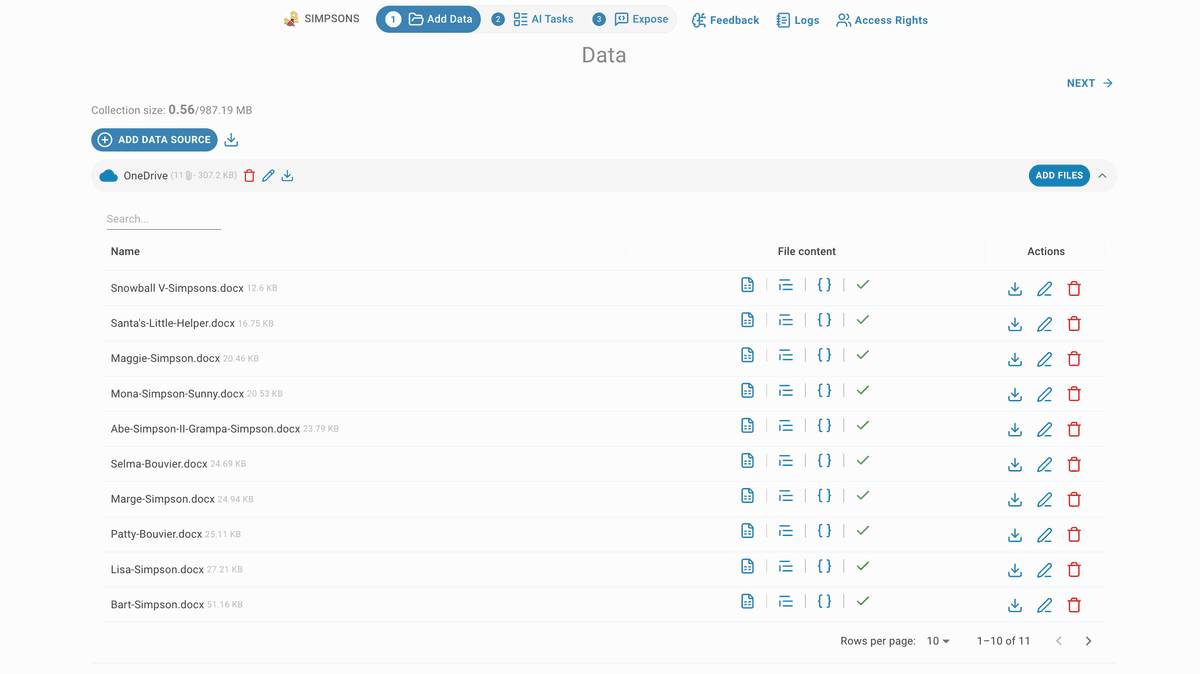This screenshot has width=1200, height=674.
Task: Click the SIMPSONS collection logo
Action: pos(291,19)
